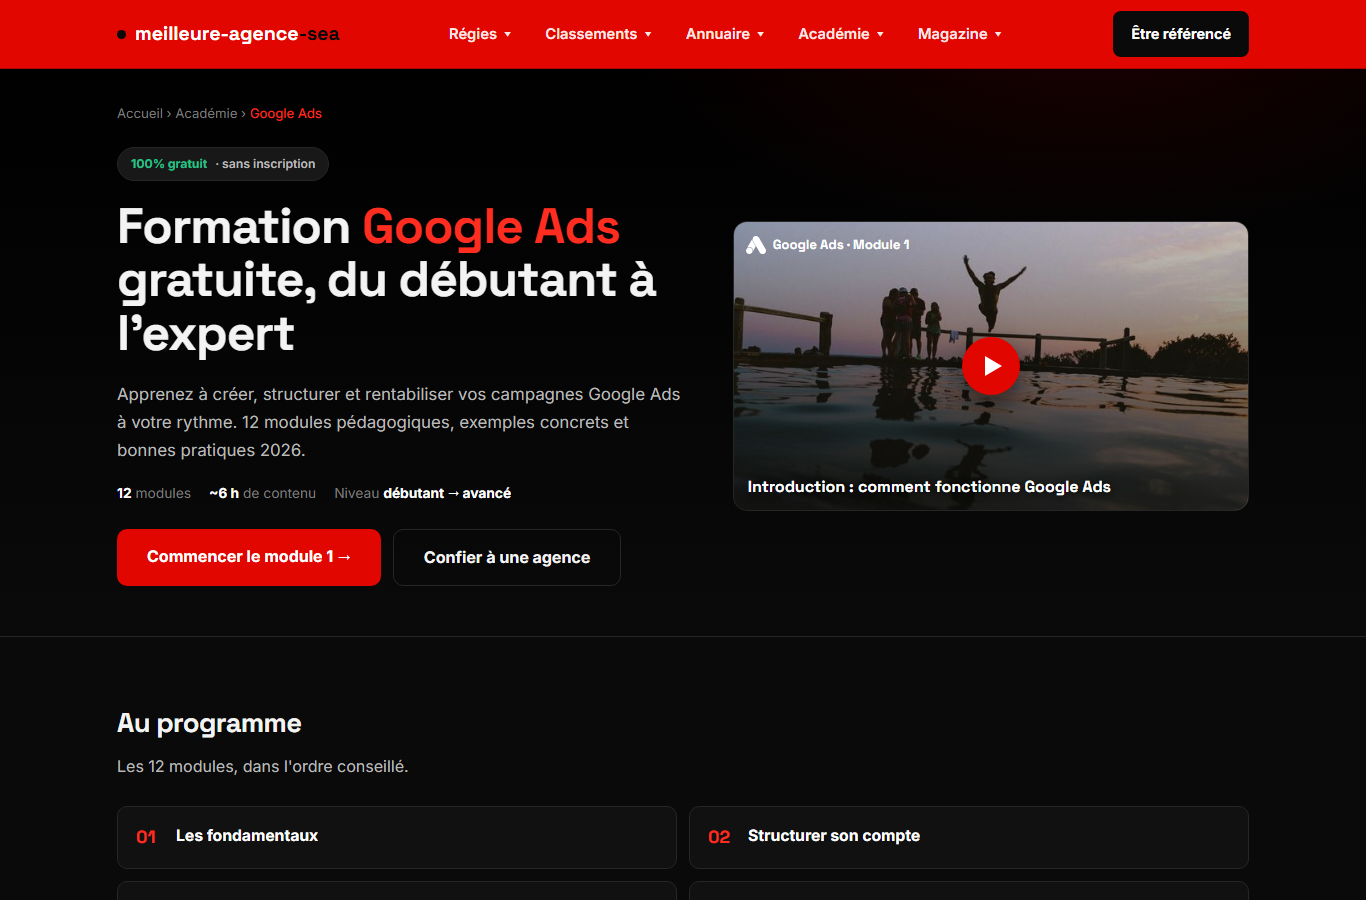The width and height of the screenshot is (1366, 900).
Task: Click the meilleure-agence-sea site logo
Action: (228, 34)
